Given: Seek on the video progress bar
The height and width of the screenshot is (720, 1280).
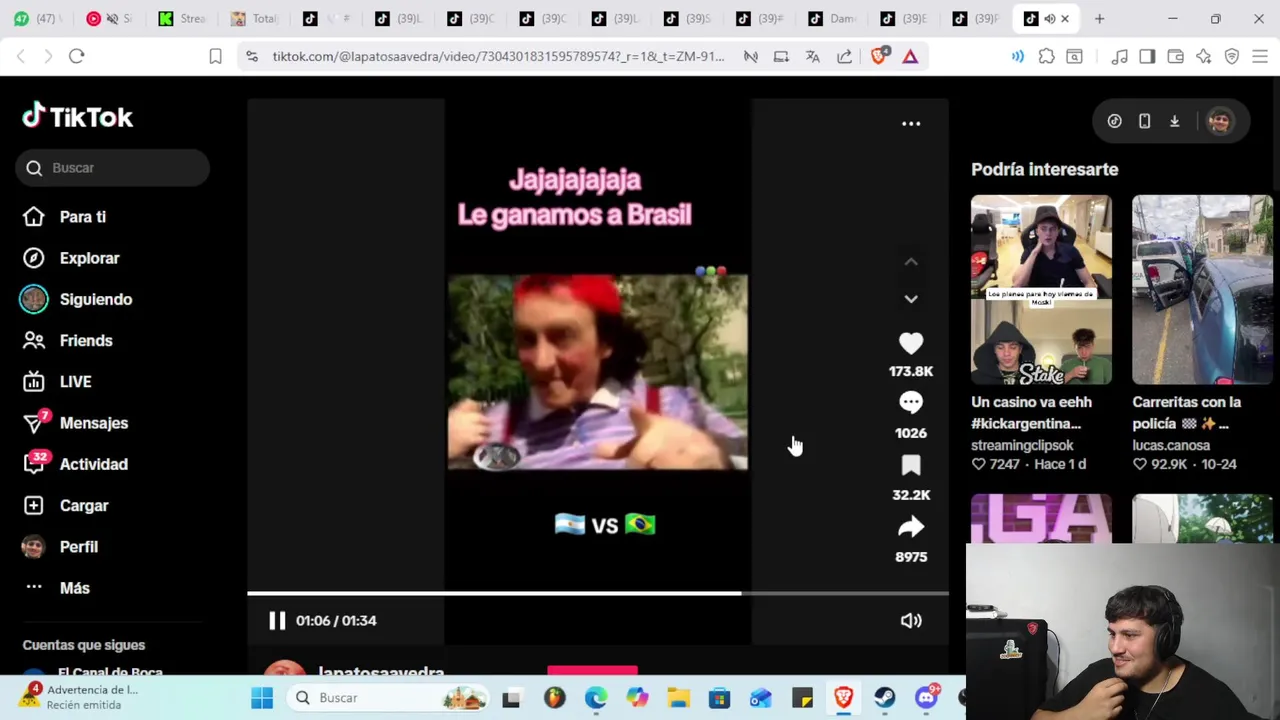Looking at the screenshot, I should coord(597,593).
